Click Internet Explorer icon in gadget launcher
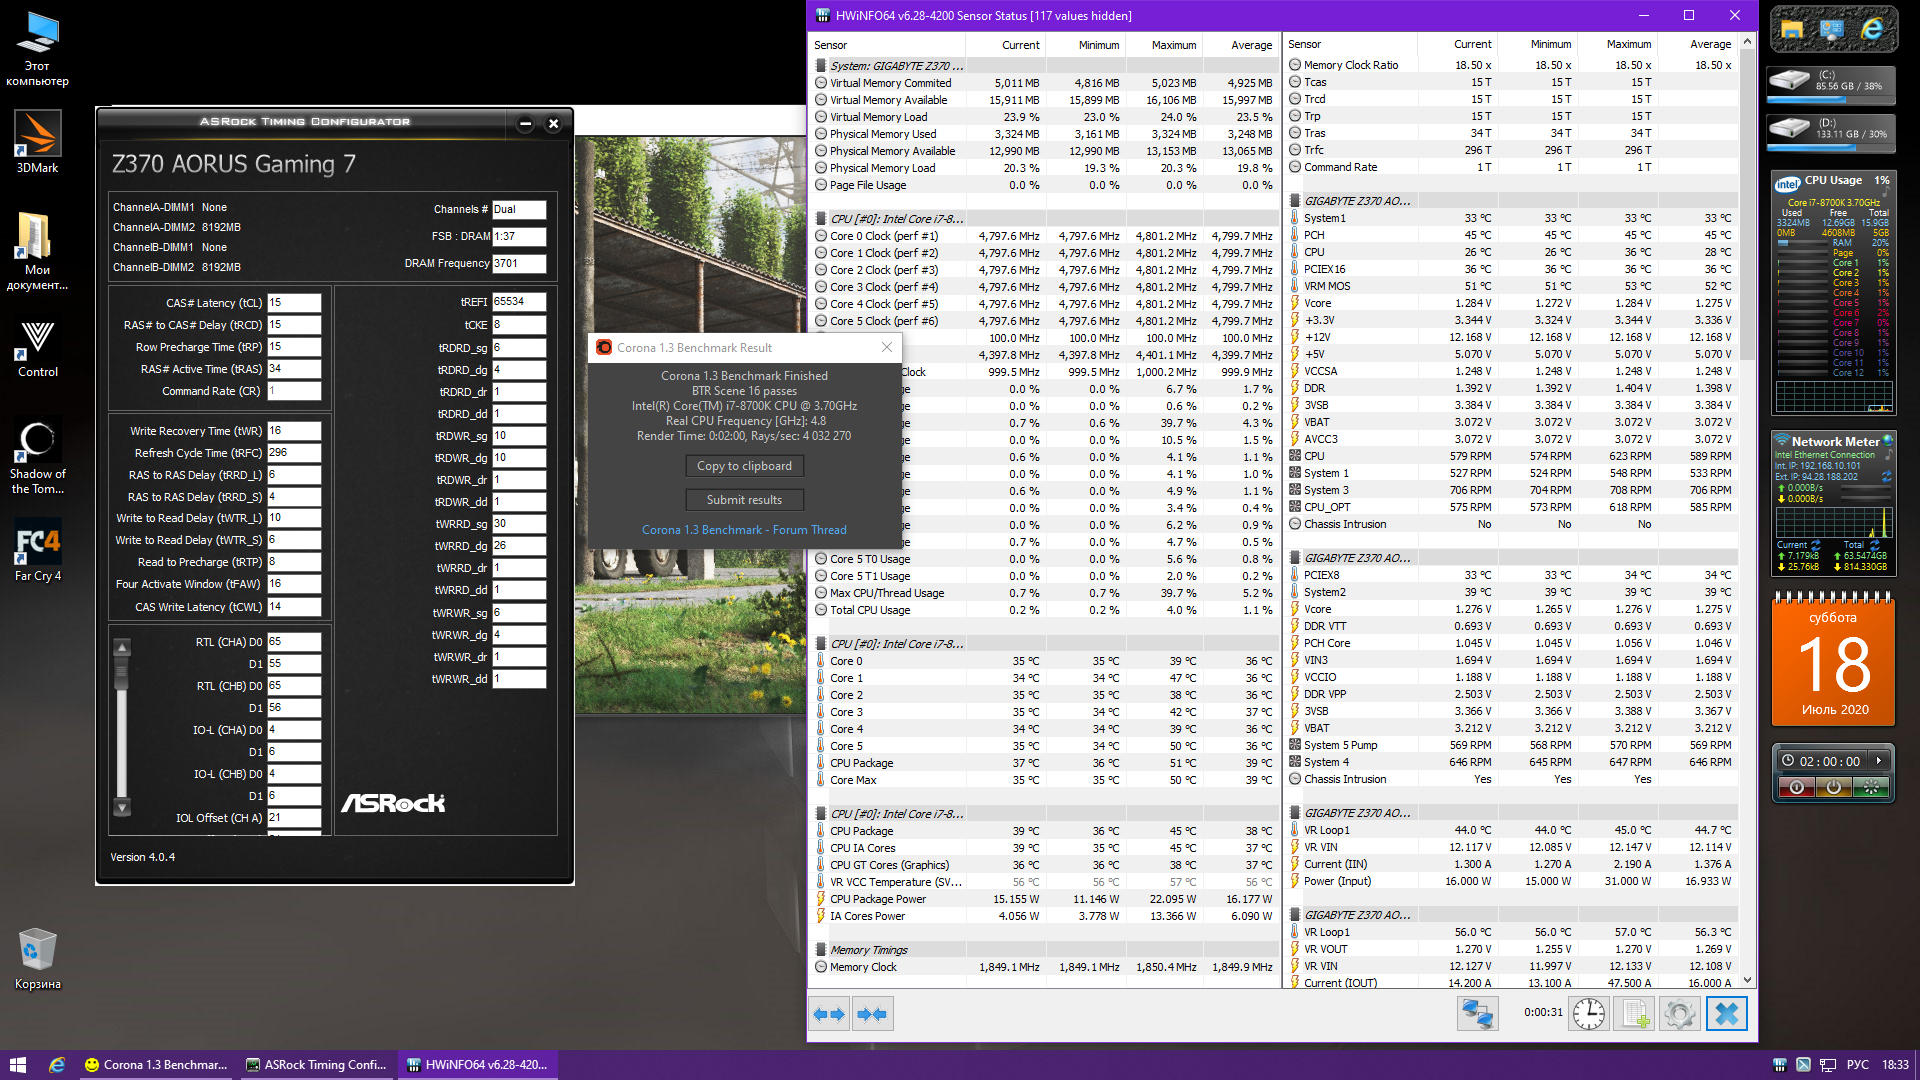This screenshot has width=1920, height=1080. pos(1872,30)
